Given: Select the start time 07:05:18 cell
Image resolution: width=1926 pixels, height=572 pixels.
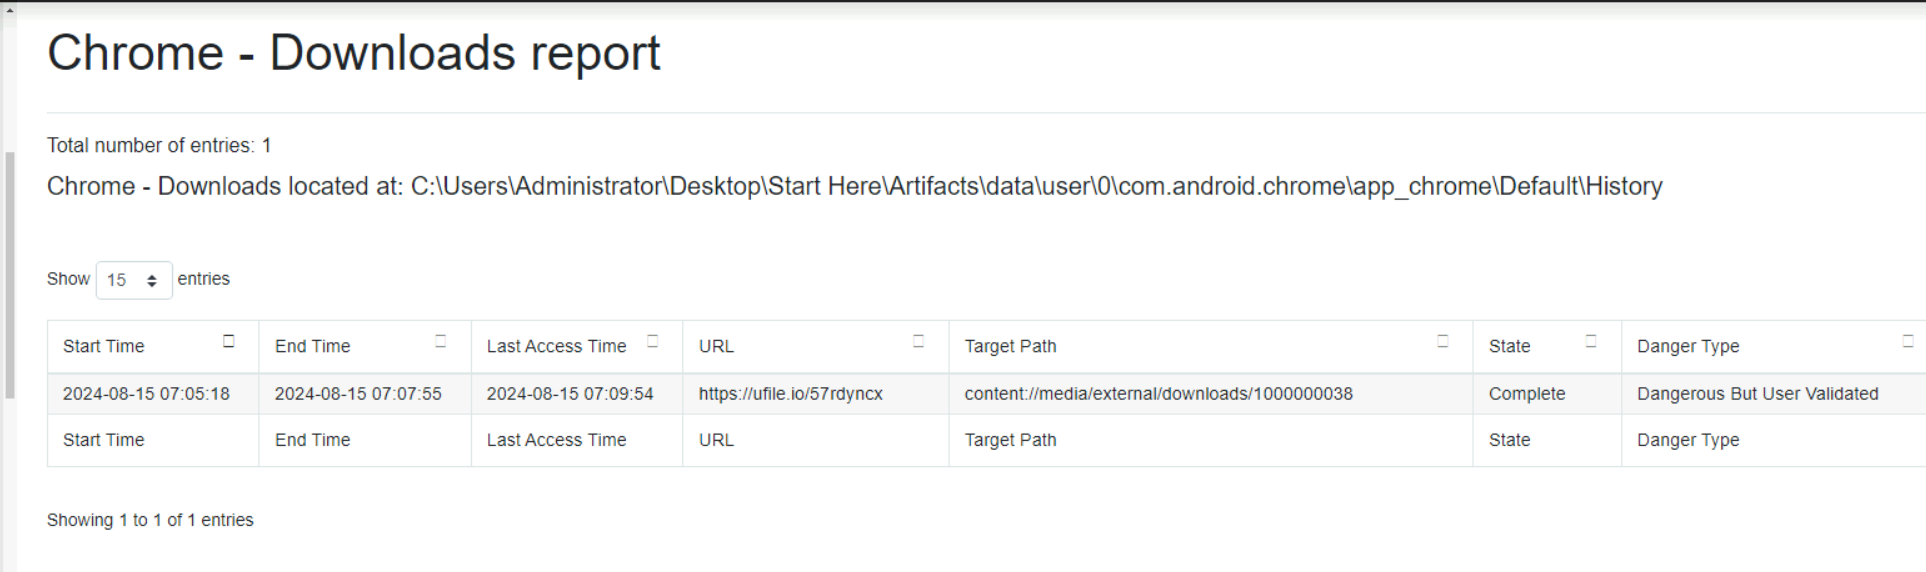Looking at the screenshot, I should click(146, 394).
